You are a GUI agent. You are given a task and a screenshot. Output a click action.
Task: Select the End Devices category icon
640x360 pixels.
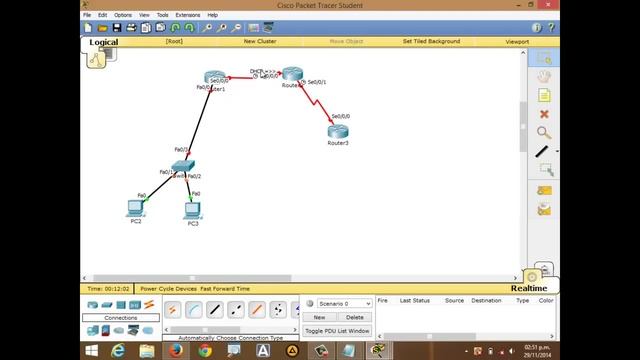pos(93,330)
